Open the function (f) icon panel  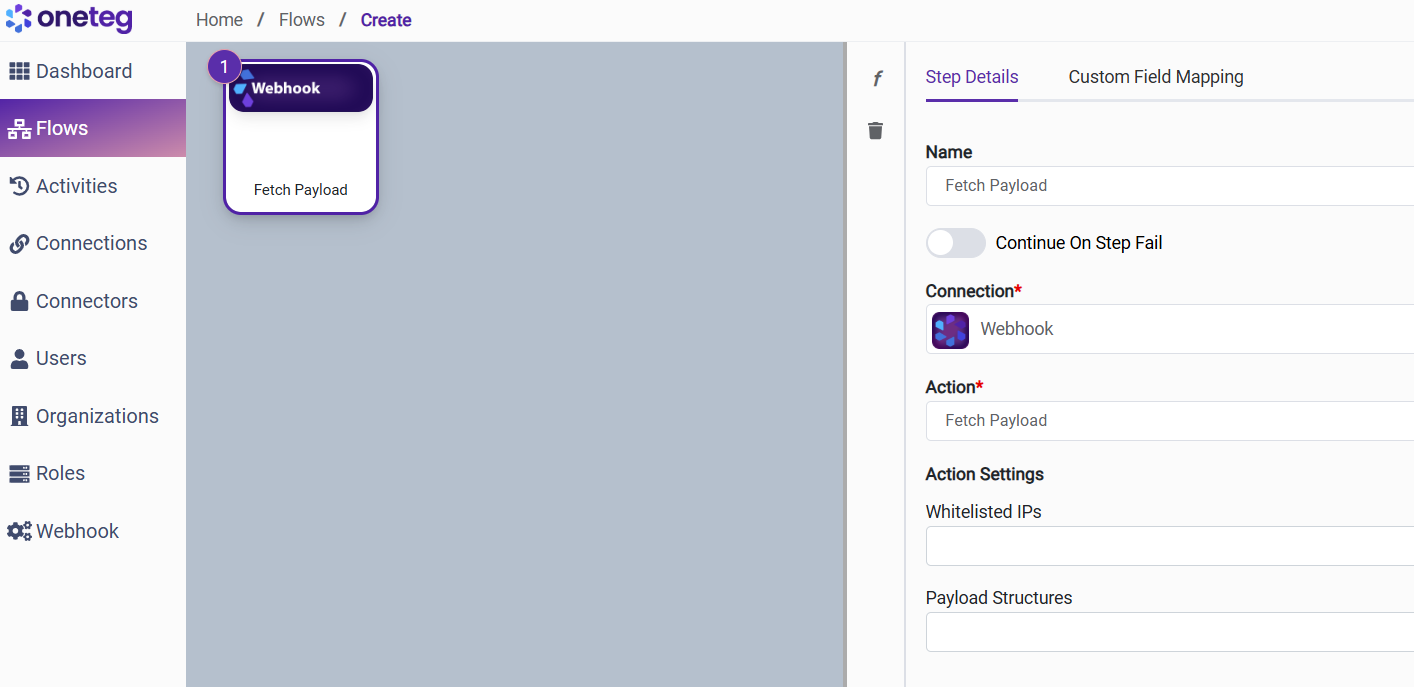tap(877, 79)
